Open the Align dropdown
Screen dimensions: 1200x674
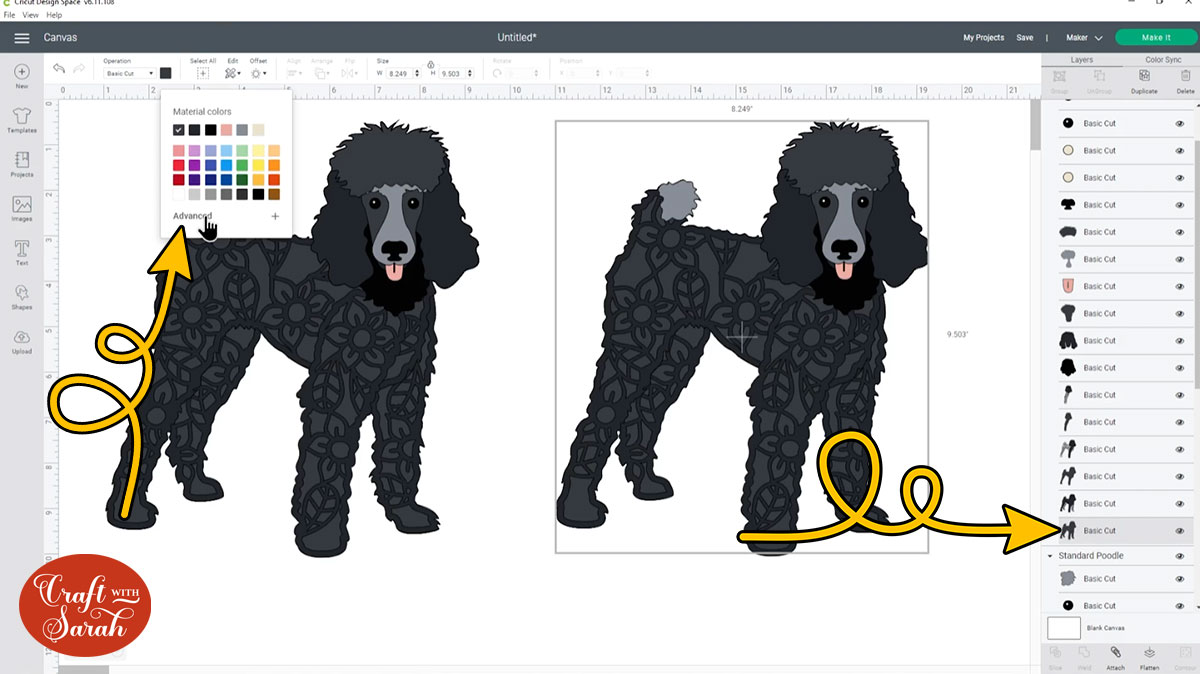click(295, 73)
